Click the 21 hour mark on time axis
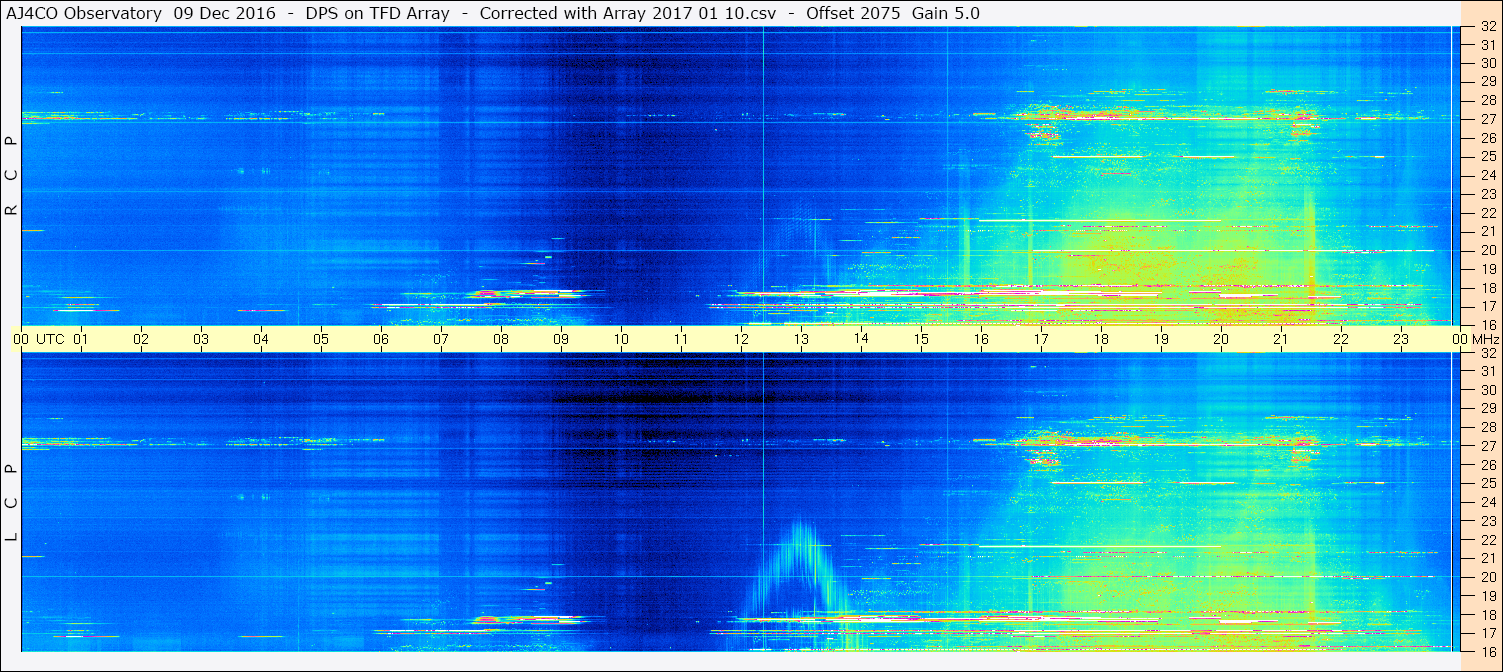The width and height of the screenshot is (1503, 672). [x=1281, y=339]
